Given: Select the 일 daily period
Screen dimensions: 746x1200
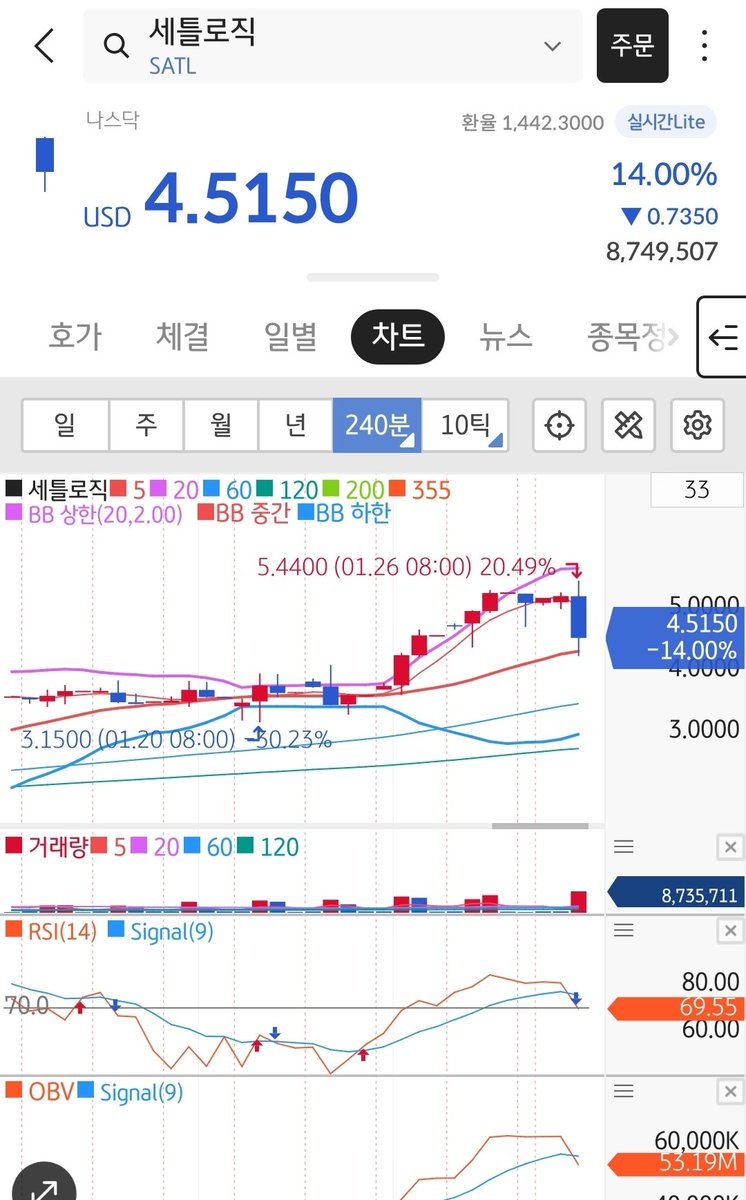Looking at the screenshot, I should (65, 426).
